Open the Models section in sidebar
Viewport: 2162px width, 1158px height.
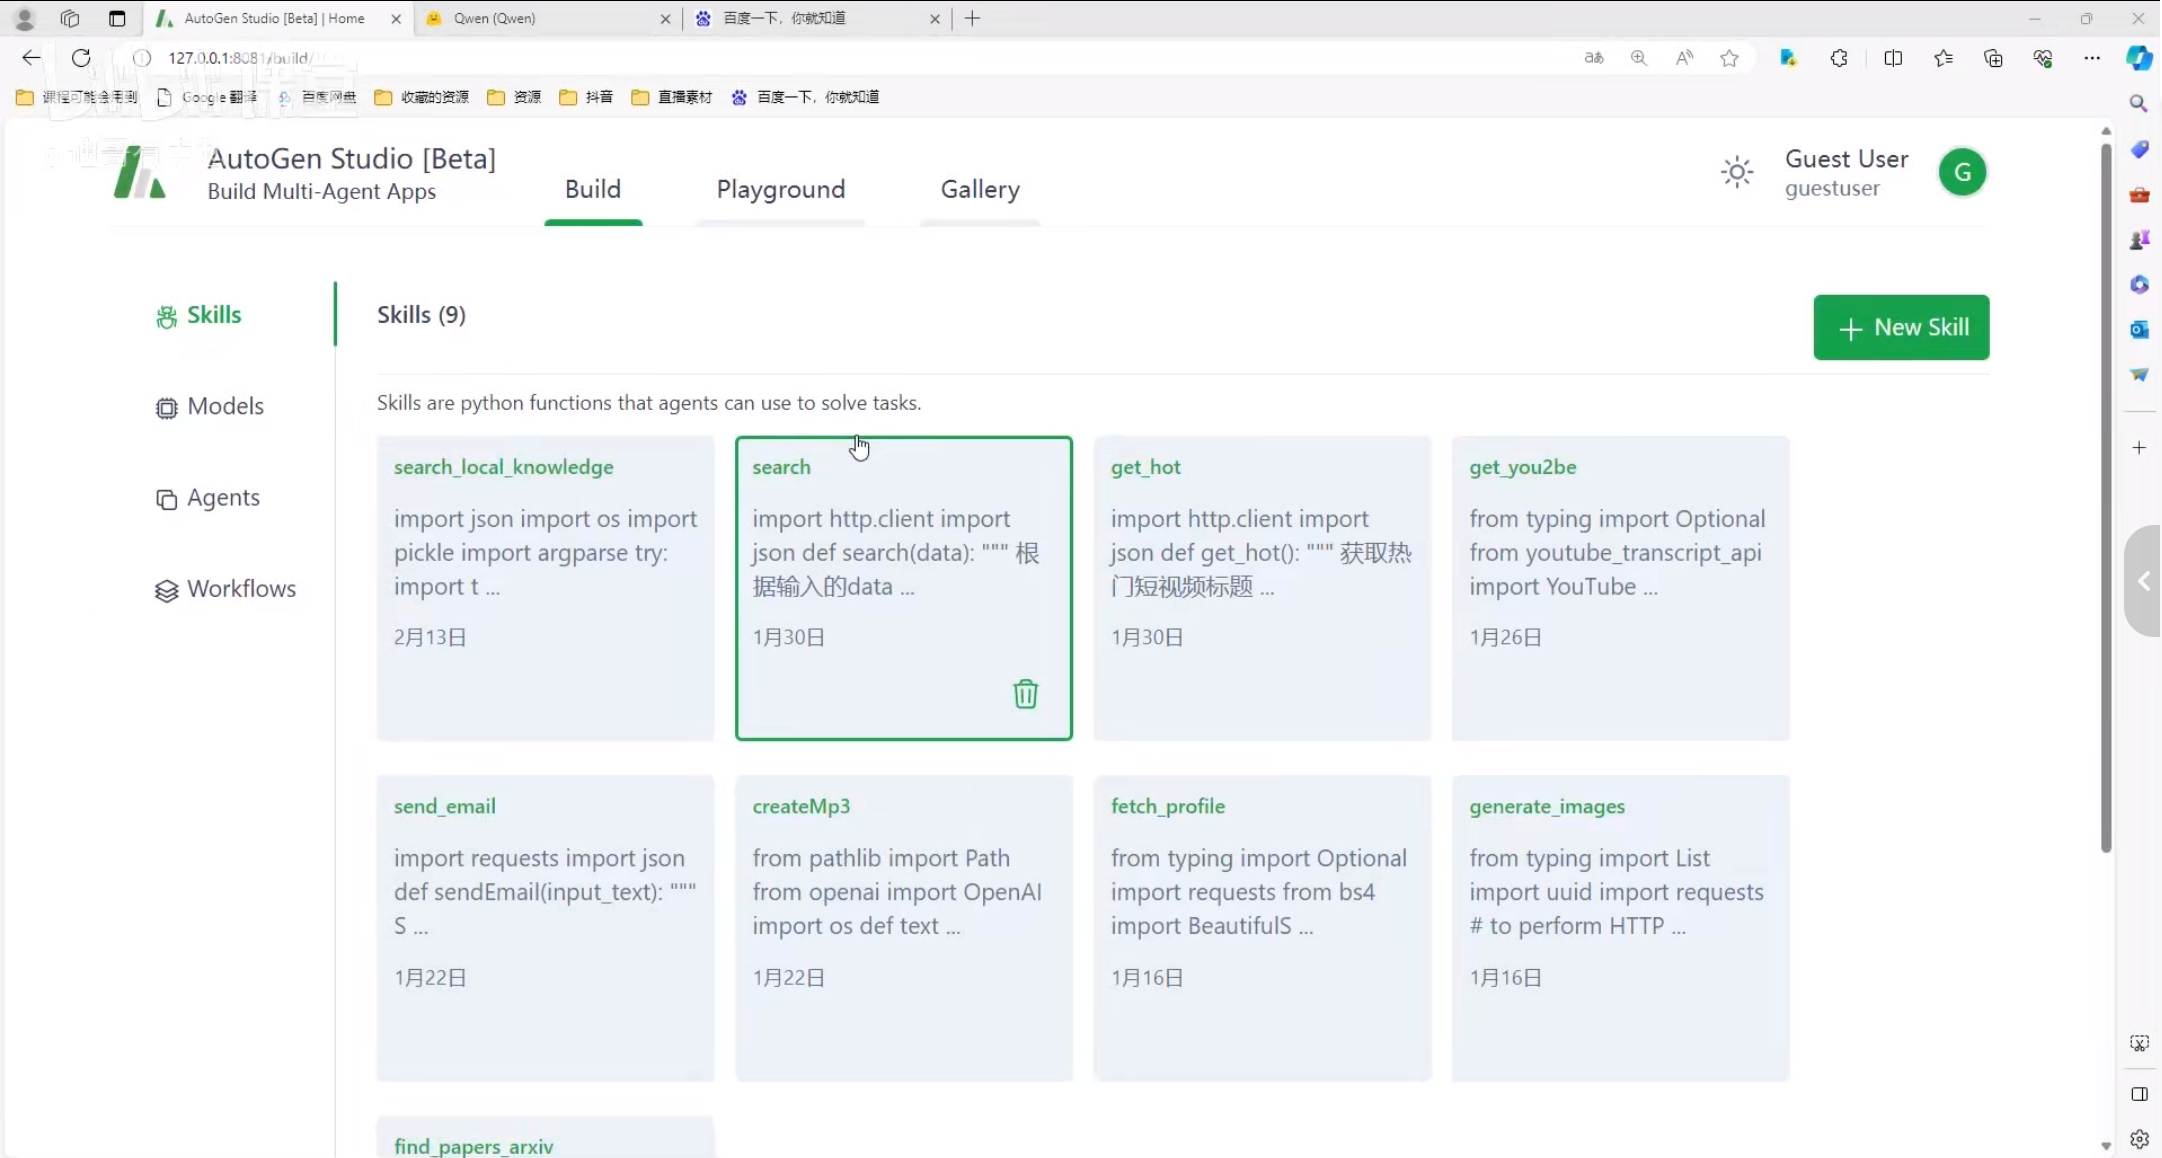(210, 406)
